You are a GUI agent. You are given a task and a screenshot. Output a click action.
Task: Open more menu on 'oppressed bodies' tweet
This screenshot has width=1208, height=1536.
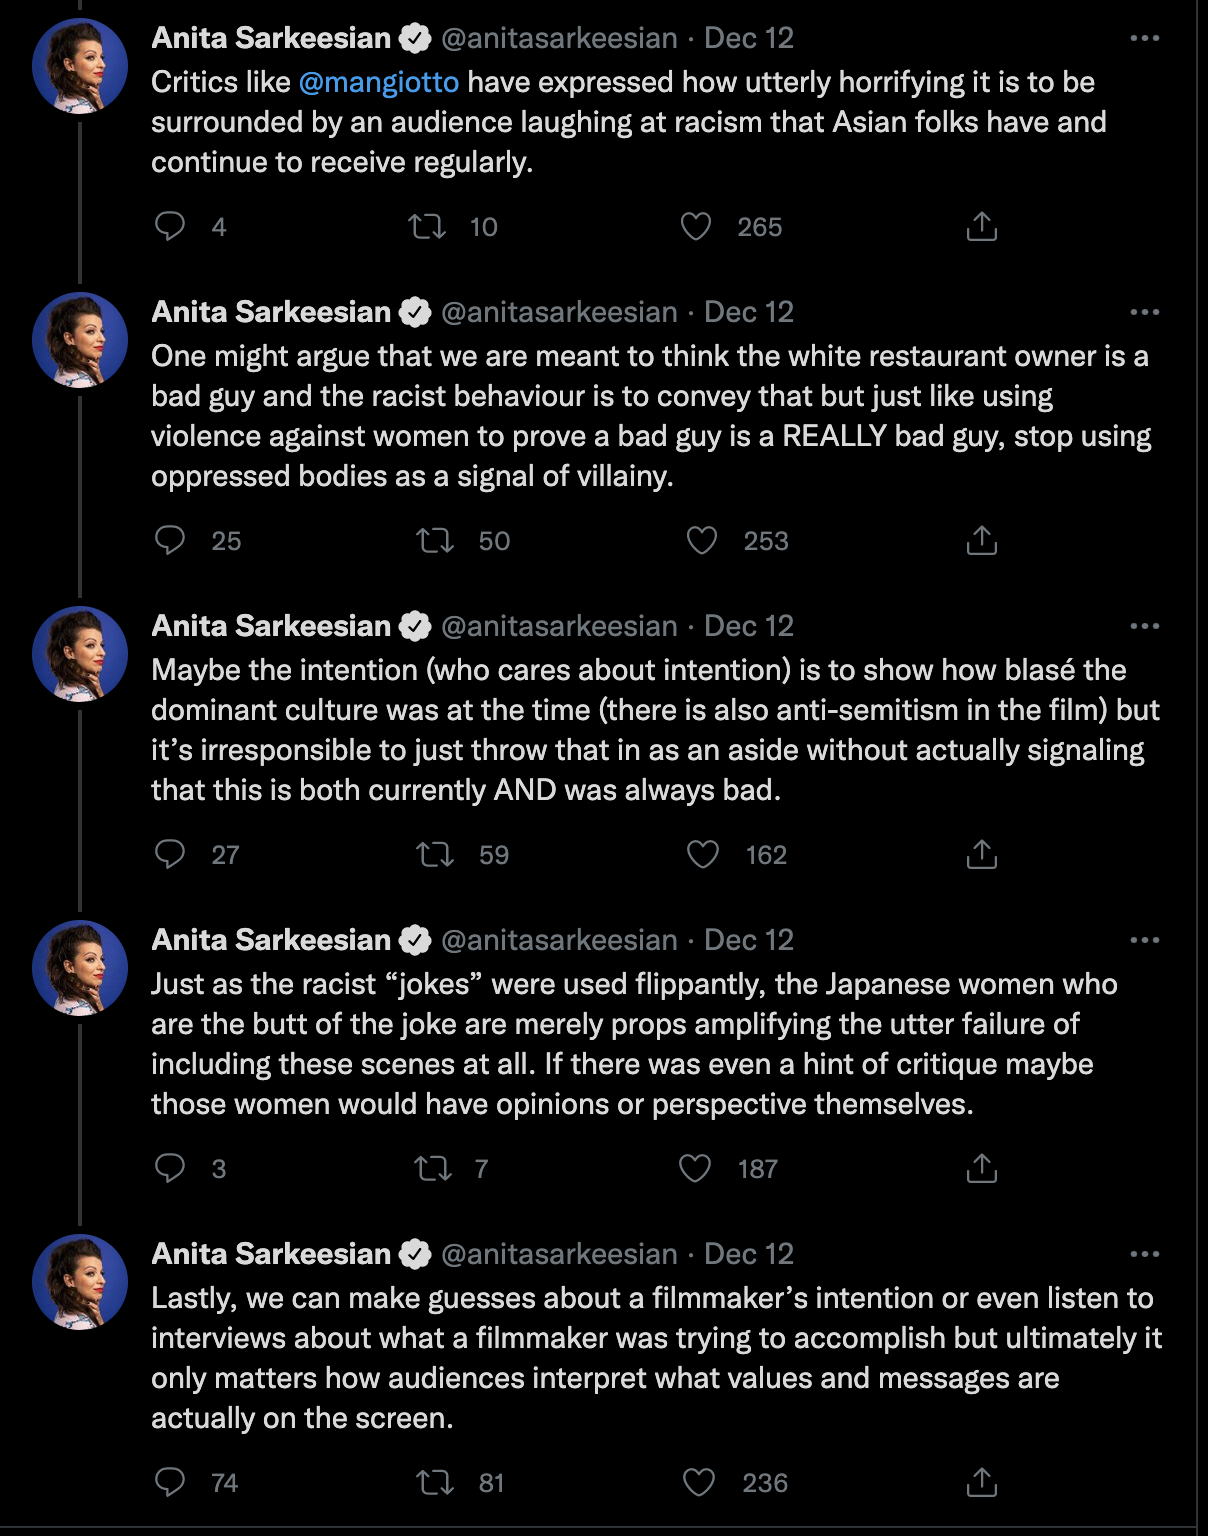pyautogui.click(x=1145, y=312)
